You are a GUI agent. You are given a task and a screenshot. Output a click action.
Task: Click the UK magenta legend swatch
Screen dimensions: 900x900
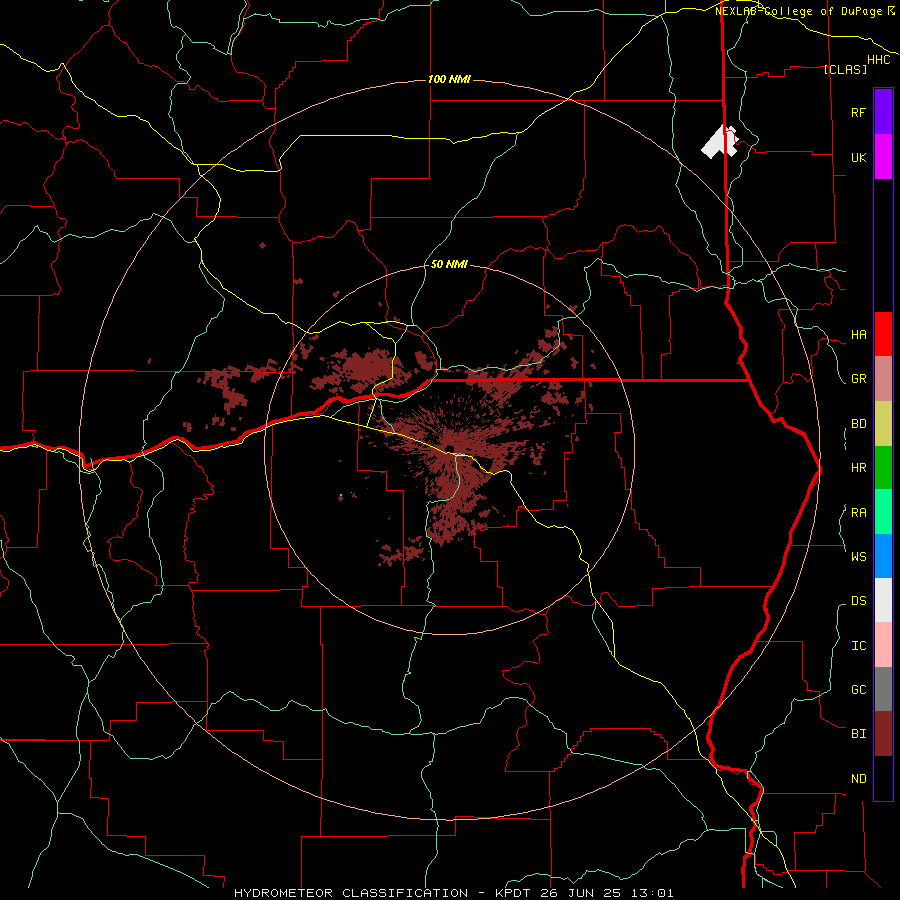coord(883,157)
